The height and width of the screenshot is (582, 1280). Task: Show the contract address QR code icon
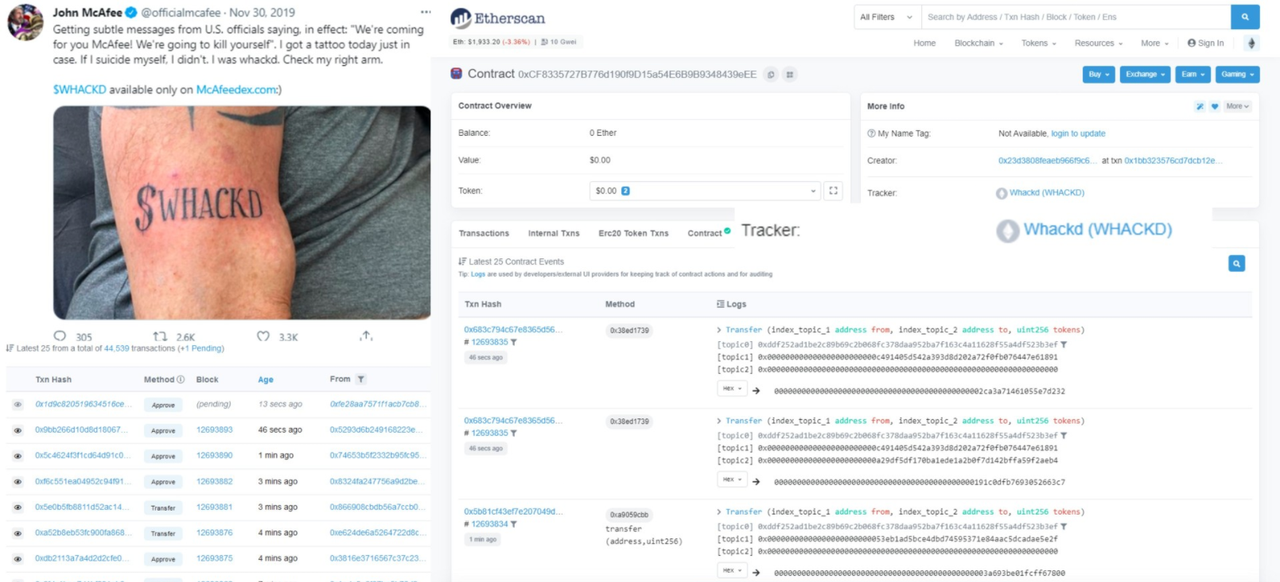[790, 74]
